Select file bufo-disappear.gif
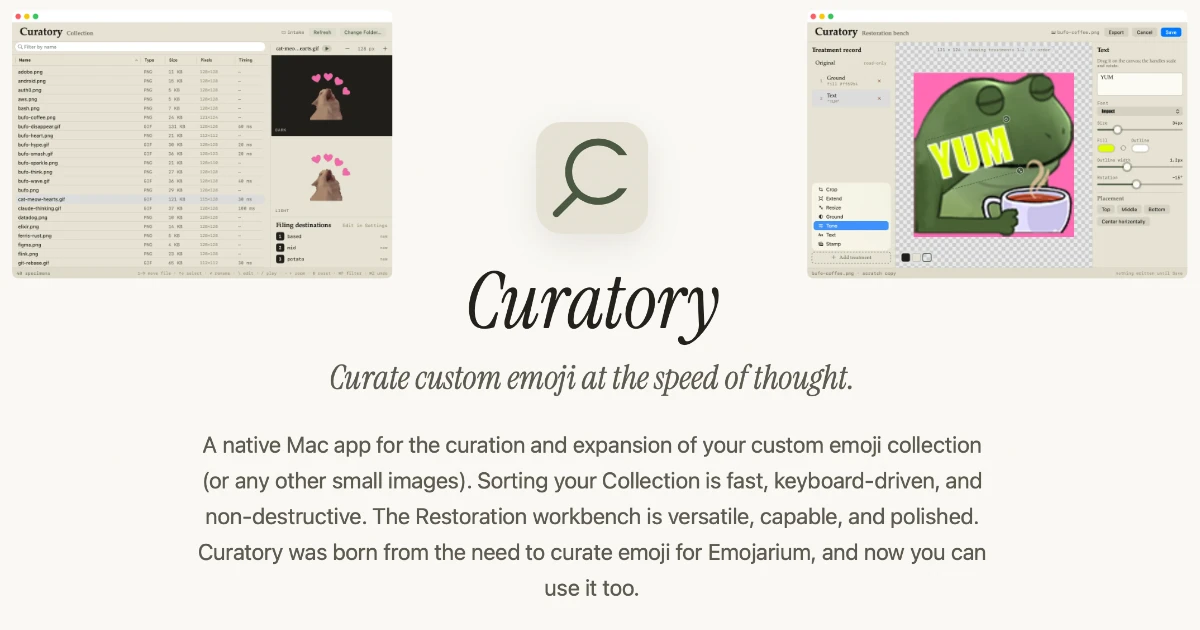Image resolution: width=1200 pixels, height=630 pixels. point(39,126)
